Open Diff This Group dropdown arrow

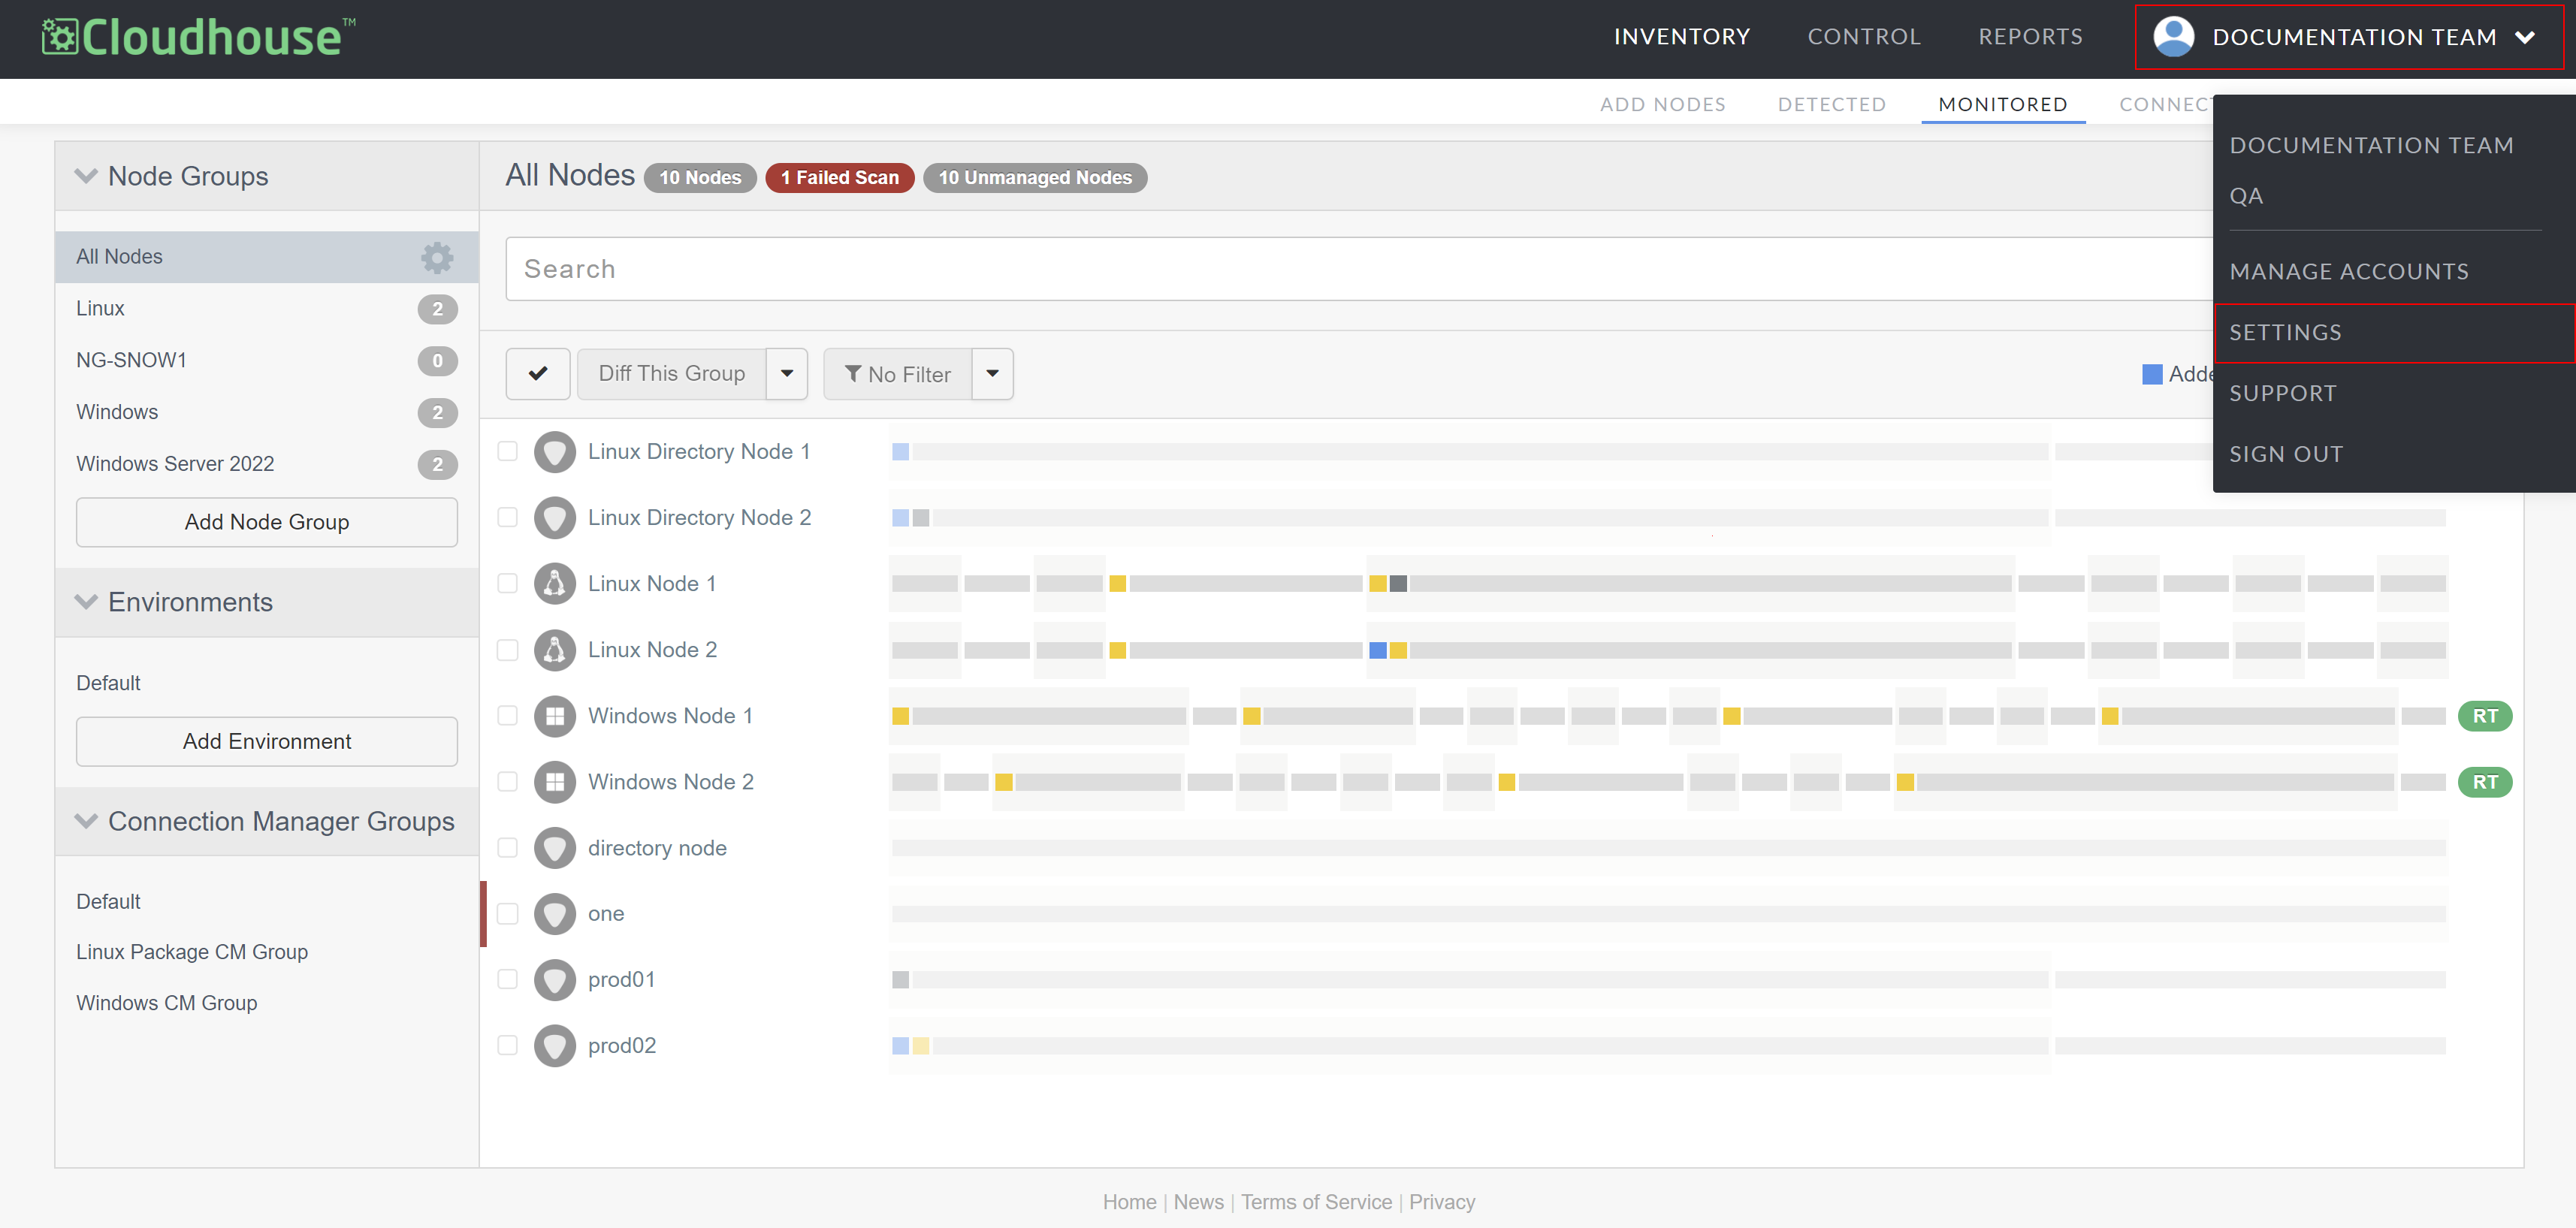tap(787, 374)
